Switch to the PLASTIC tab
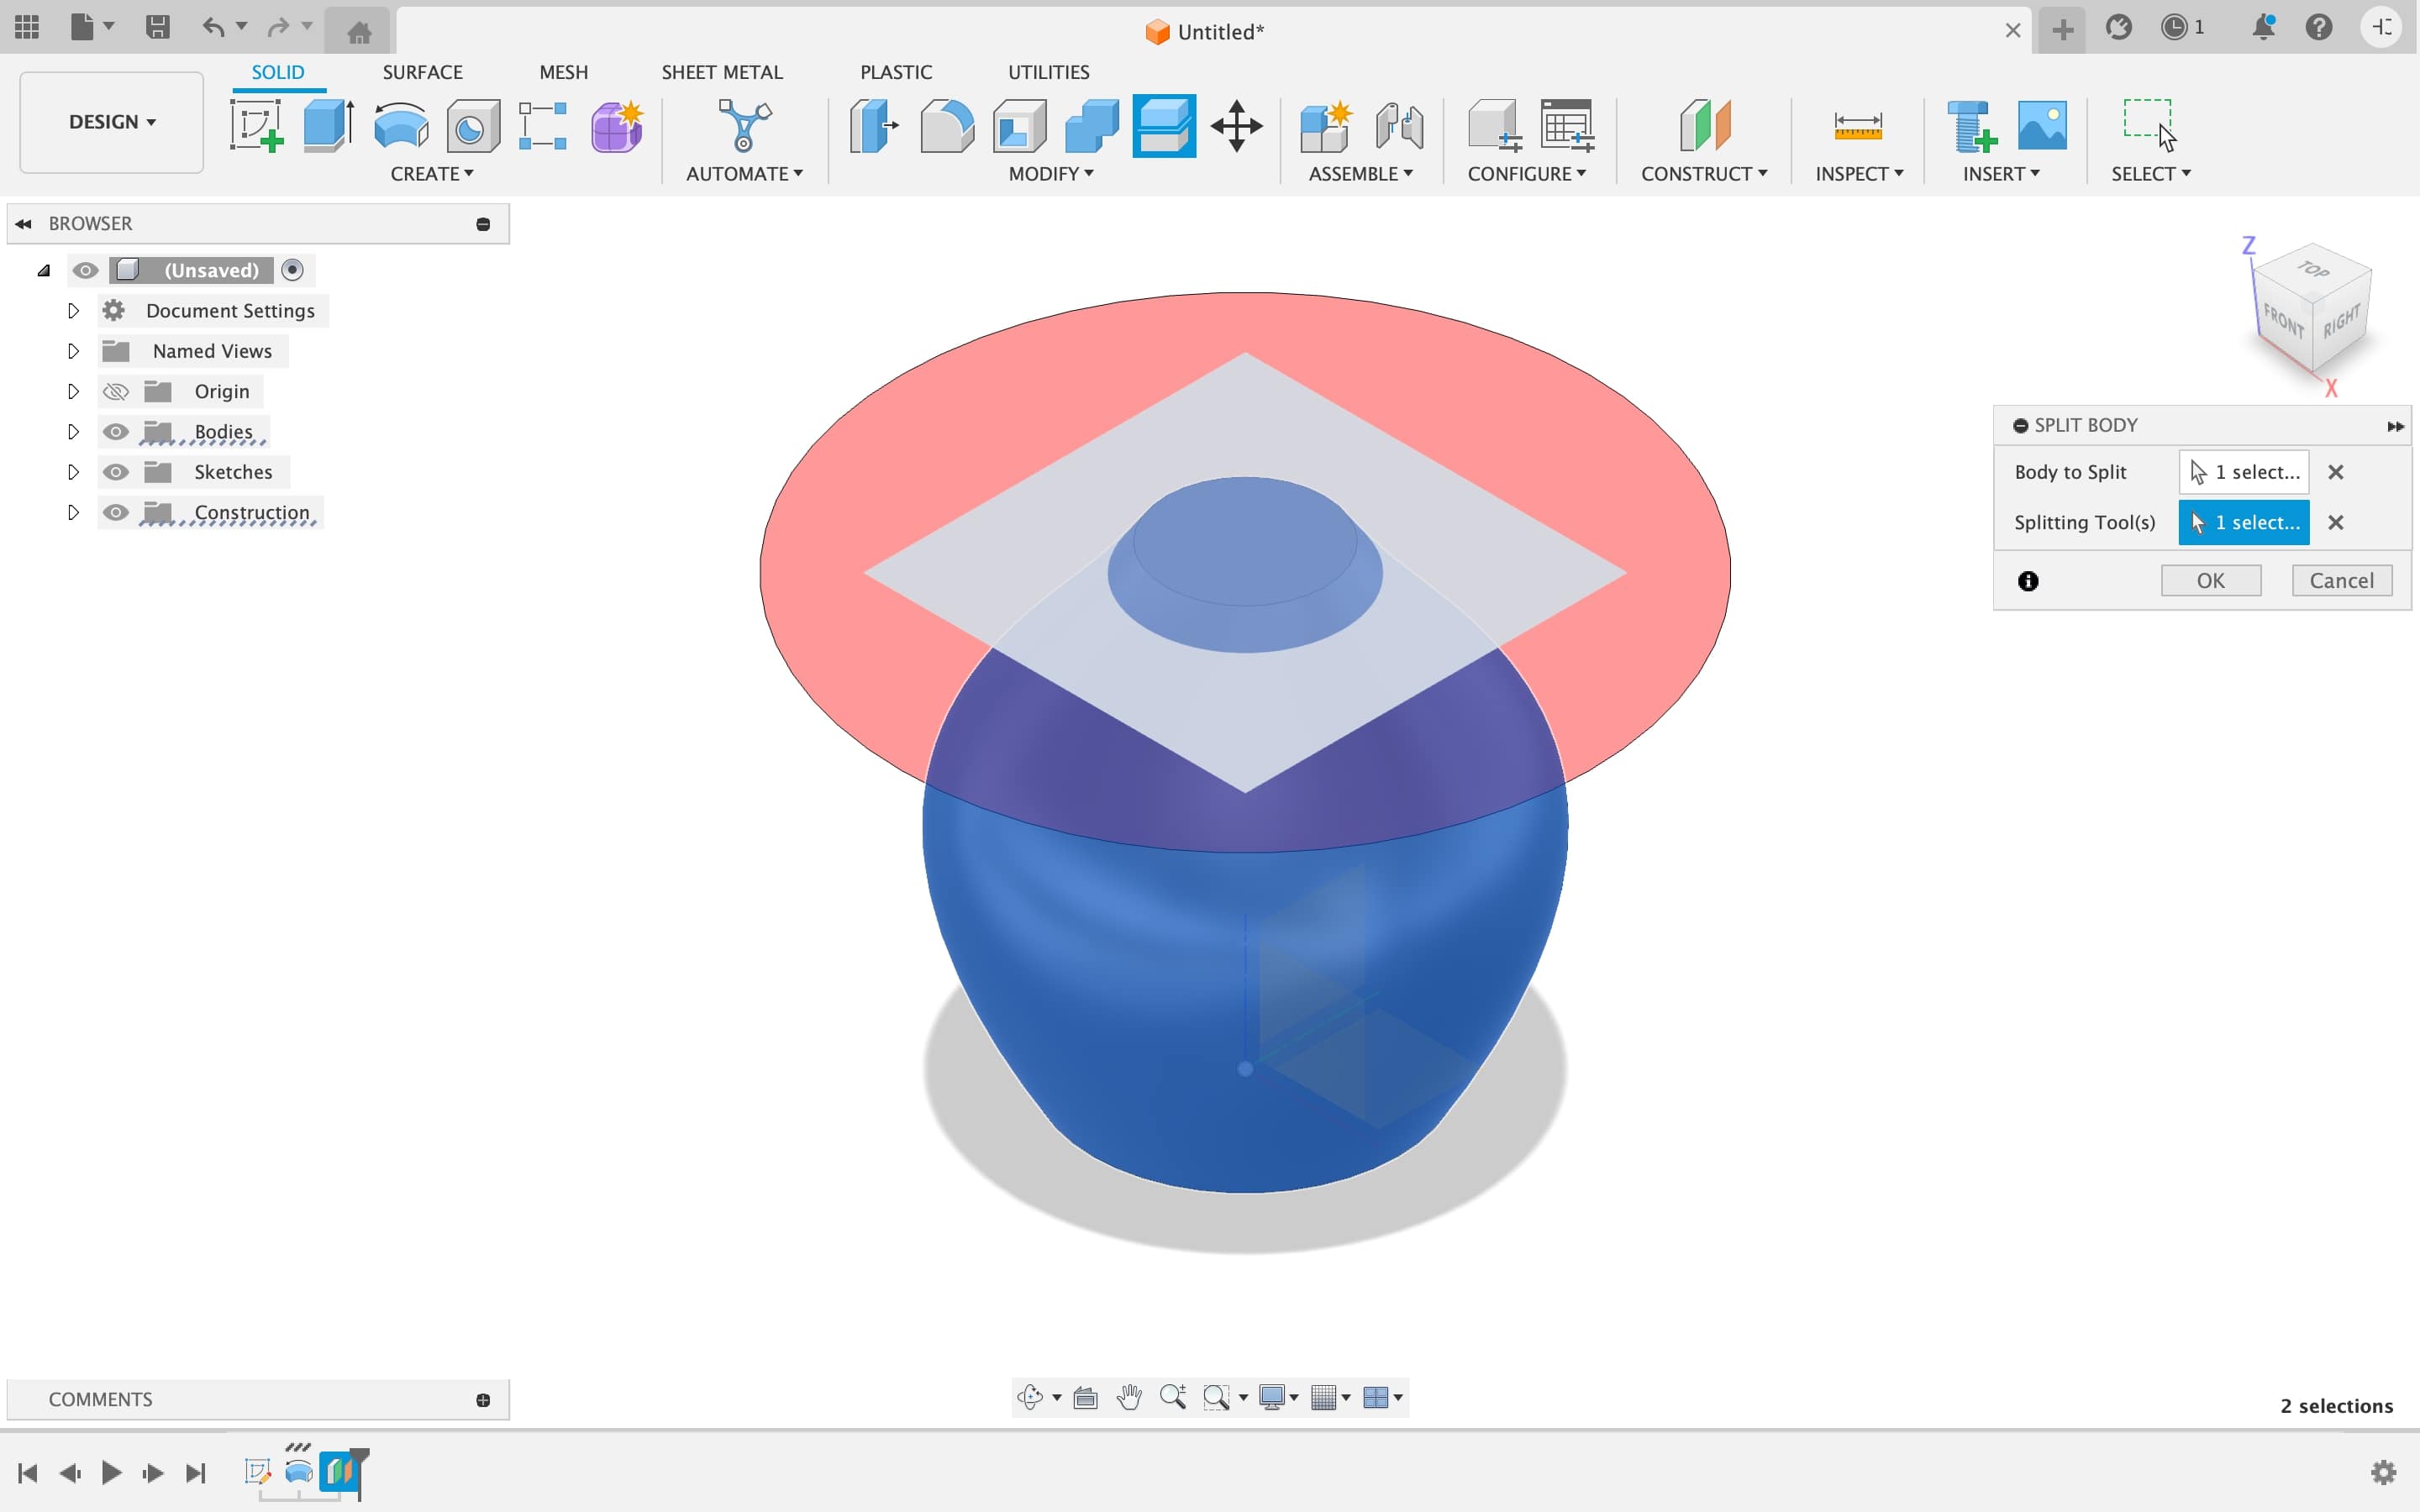This screenshot has height=1512, width=2420. click(896, 72)
